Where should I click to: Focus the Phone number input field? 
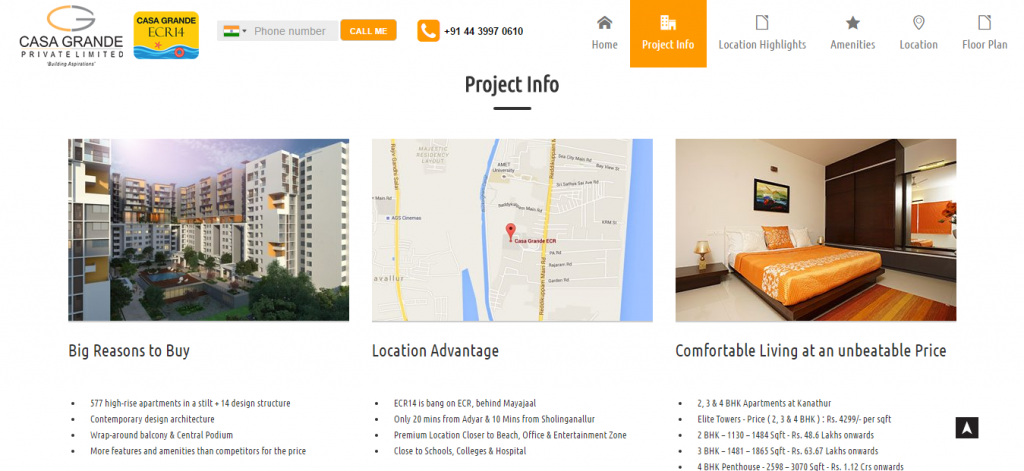pos(295,31)
